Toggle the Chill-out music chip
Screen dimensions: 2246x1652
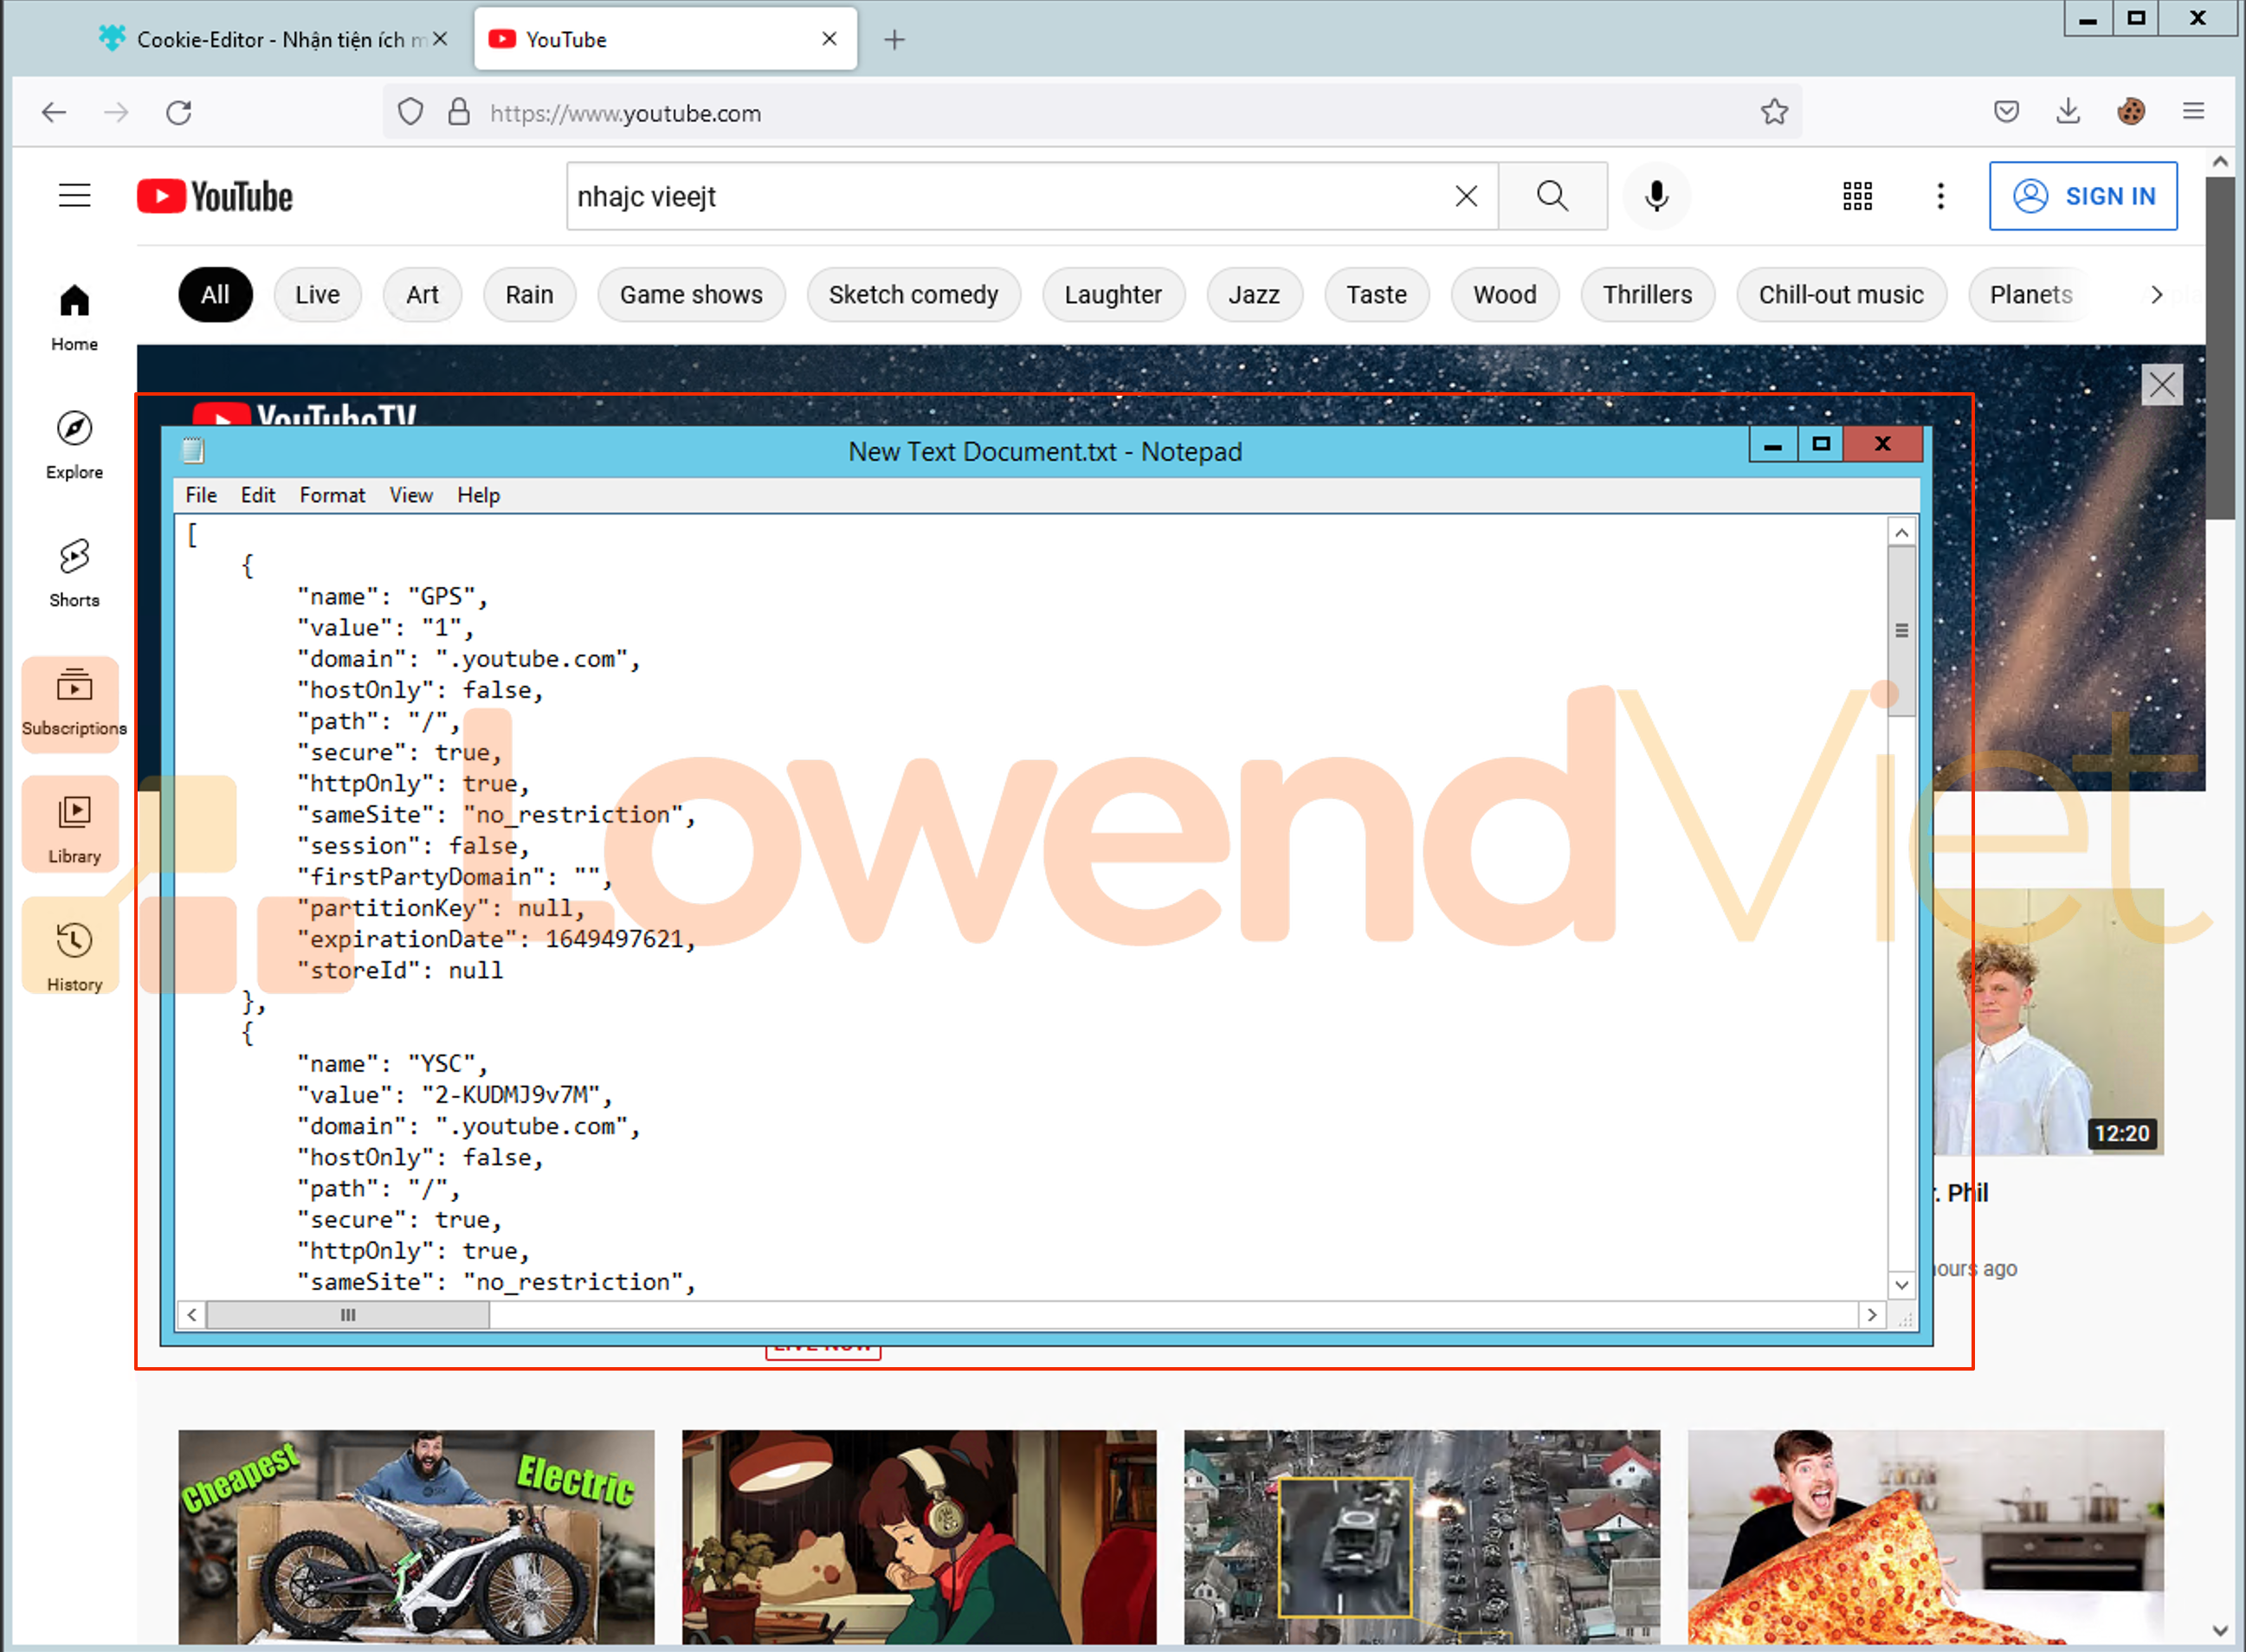tap(1840, 295)
